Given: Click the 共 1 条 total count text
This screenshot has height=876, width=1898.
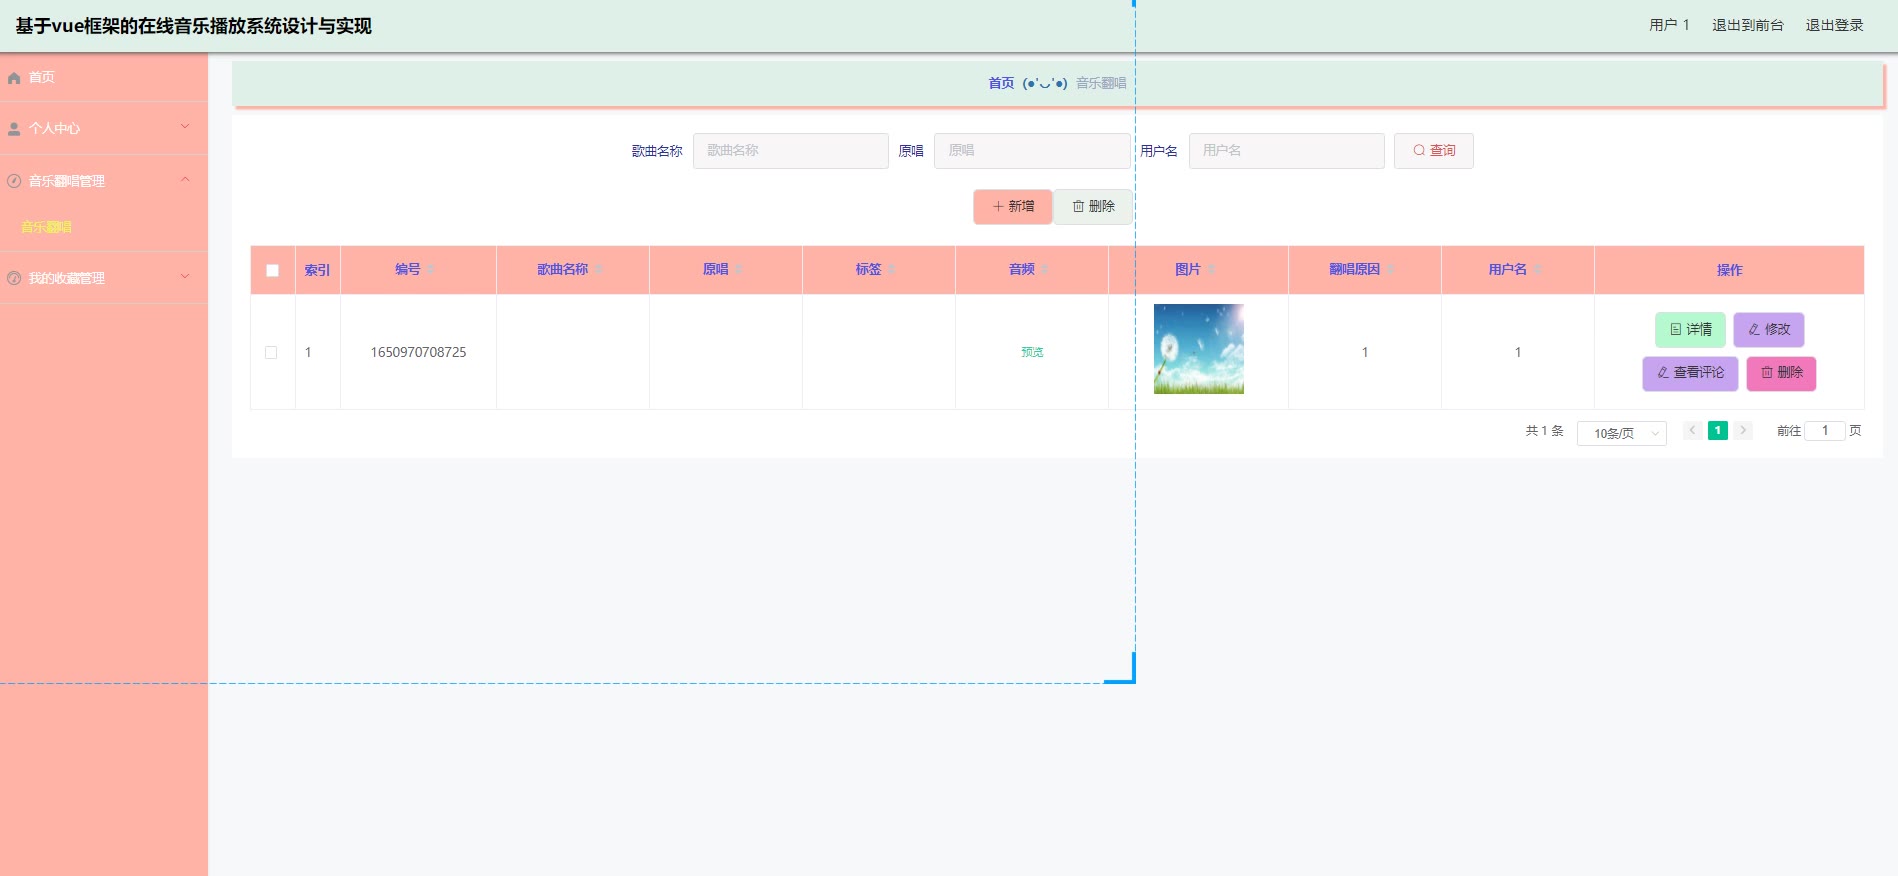Looking at the screenshot, I should coord(1544,431).
